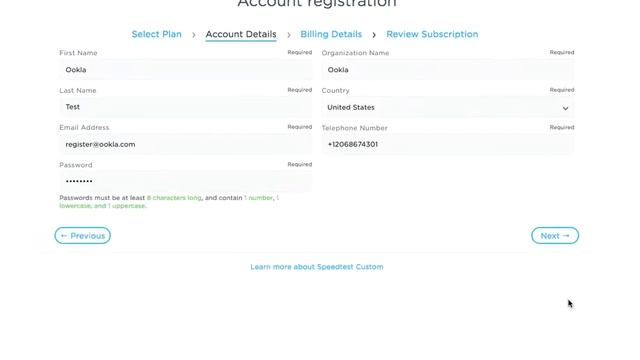Image resolution: width=640 pixels, height=360 pixels.
Task: Edit the Email Address register@ookla.com field
Action: (x=186, y=144)
